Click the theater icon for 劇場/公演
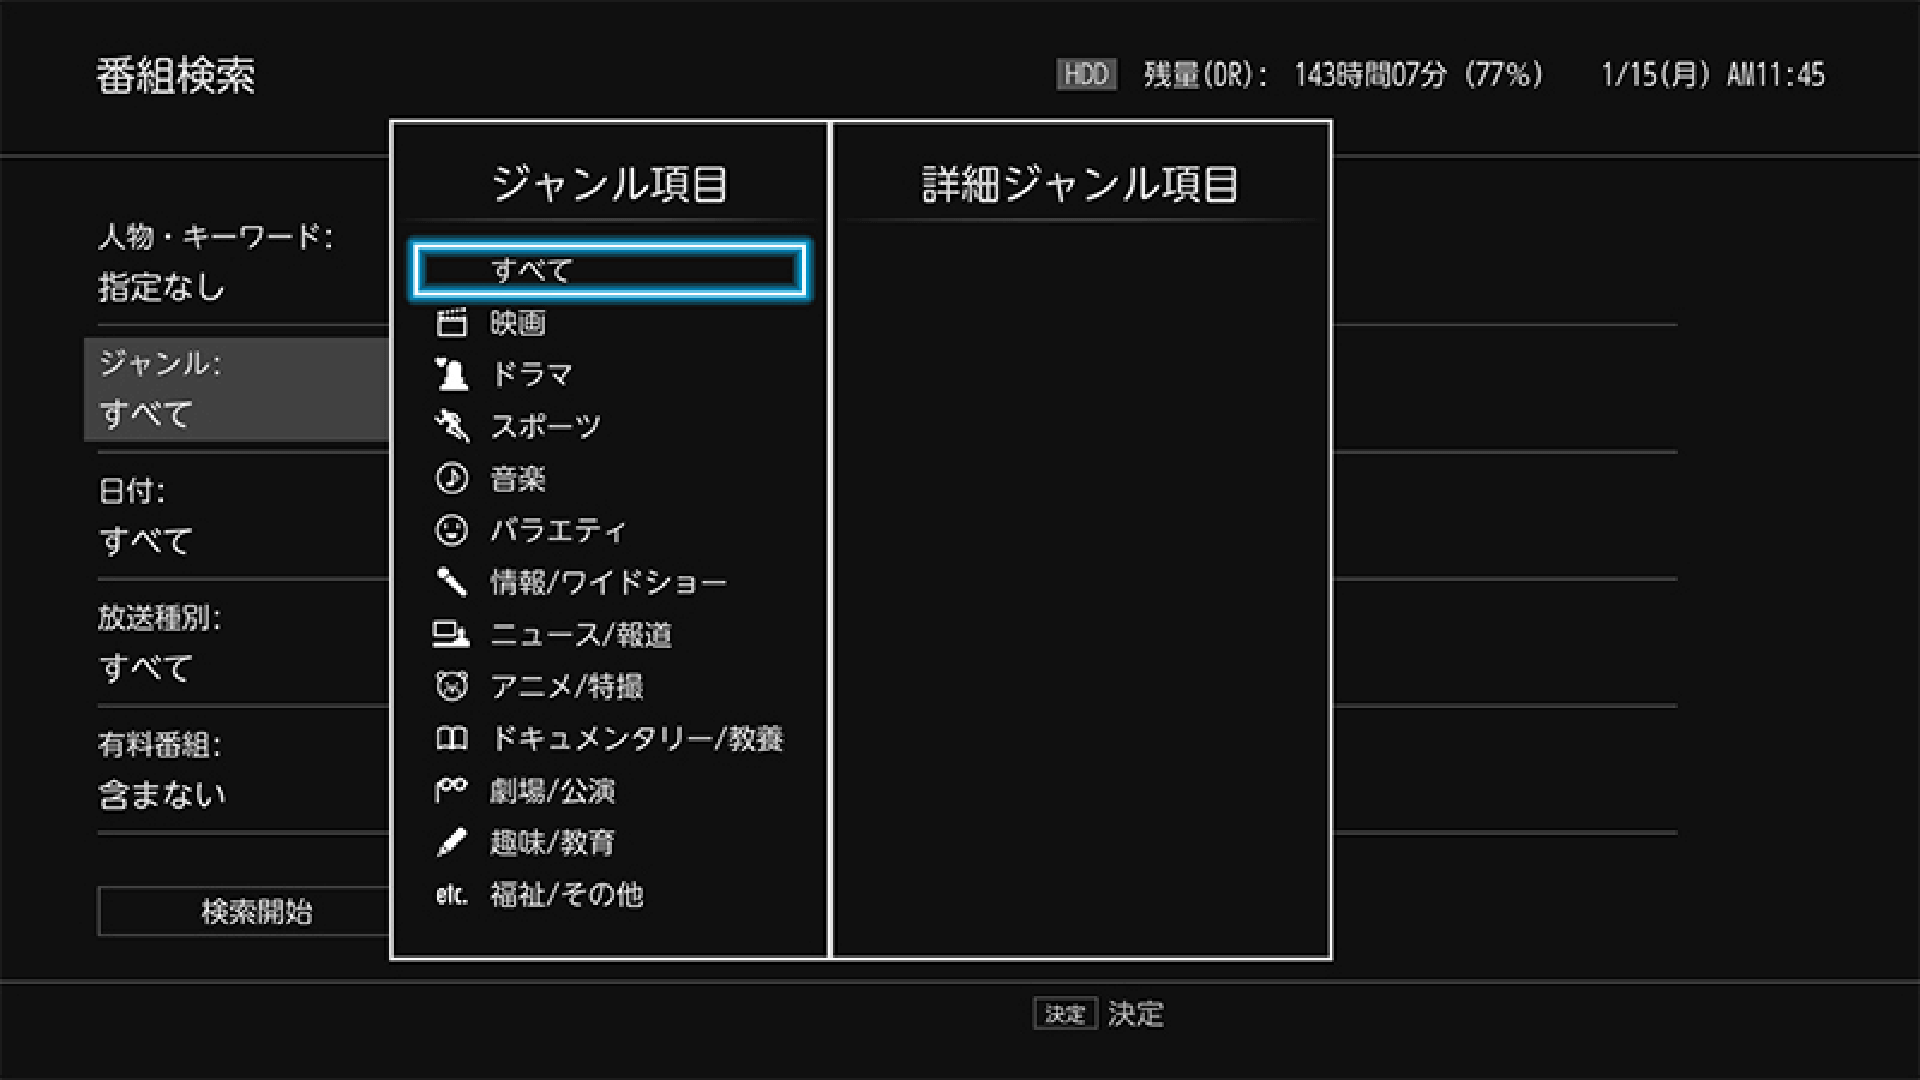1920x1080 pixels. coord(451,790)
